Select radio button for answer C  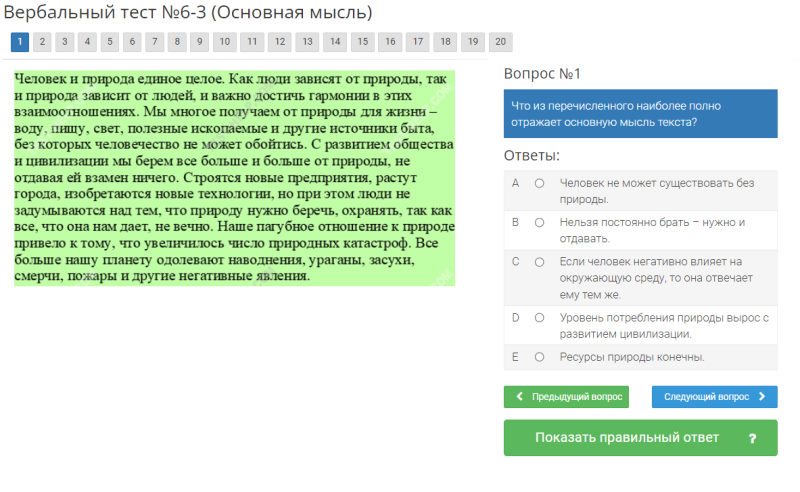click(x=539, y=262)
